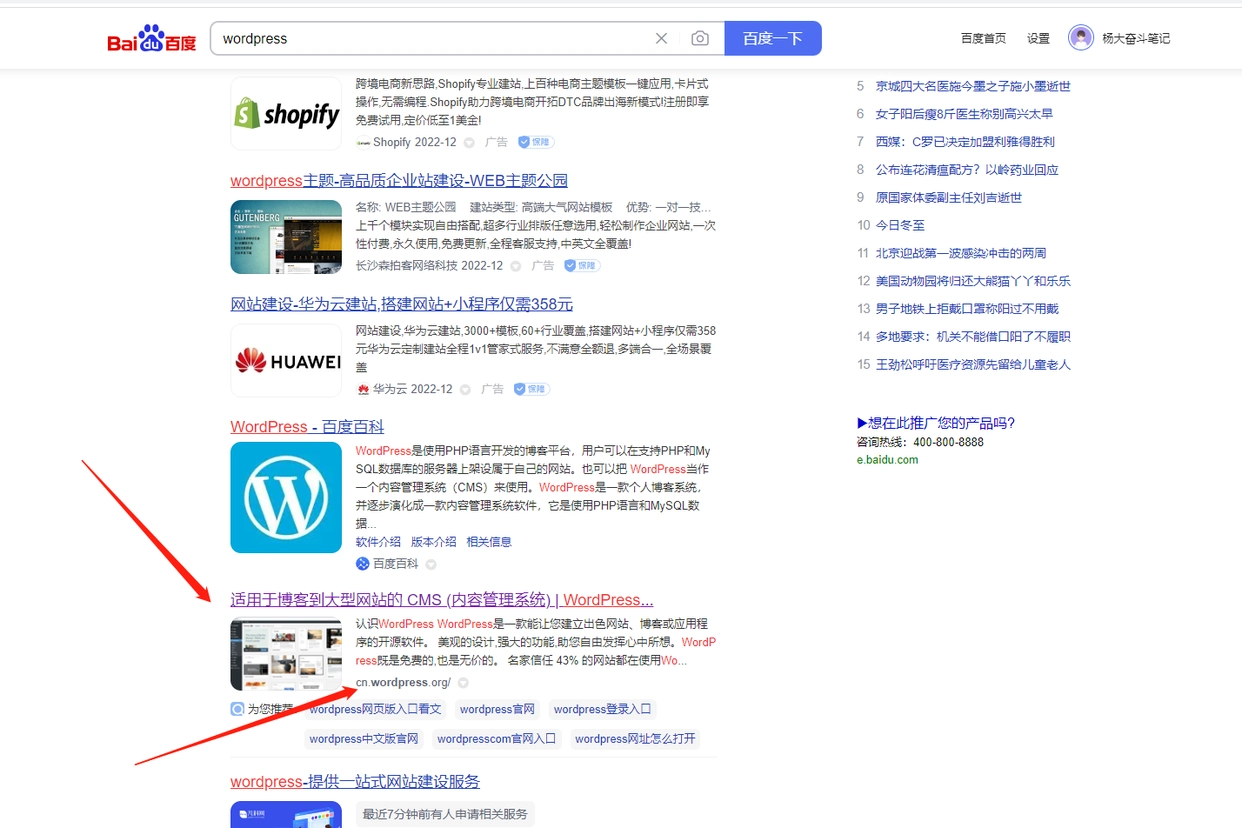Select the wordpress官网 related search chip

point(497,710)
